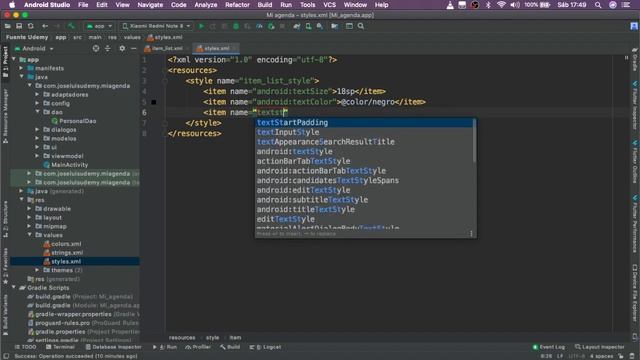The height and width of the screenshot is (360, 640).
Task: Click the Sync/Reload from disk icon
Action: click(31, 26)
